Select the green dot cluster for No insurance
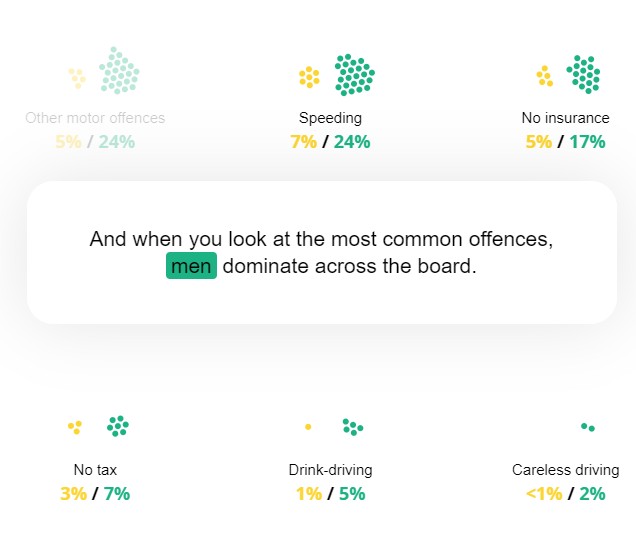This screenshot has height=543, width=636. click(x=583, y=74)
